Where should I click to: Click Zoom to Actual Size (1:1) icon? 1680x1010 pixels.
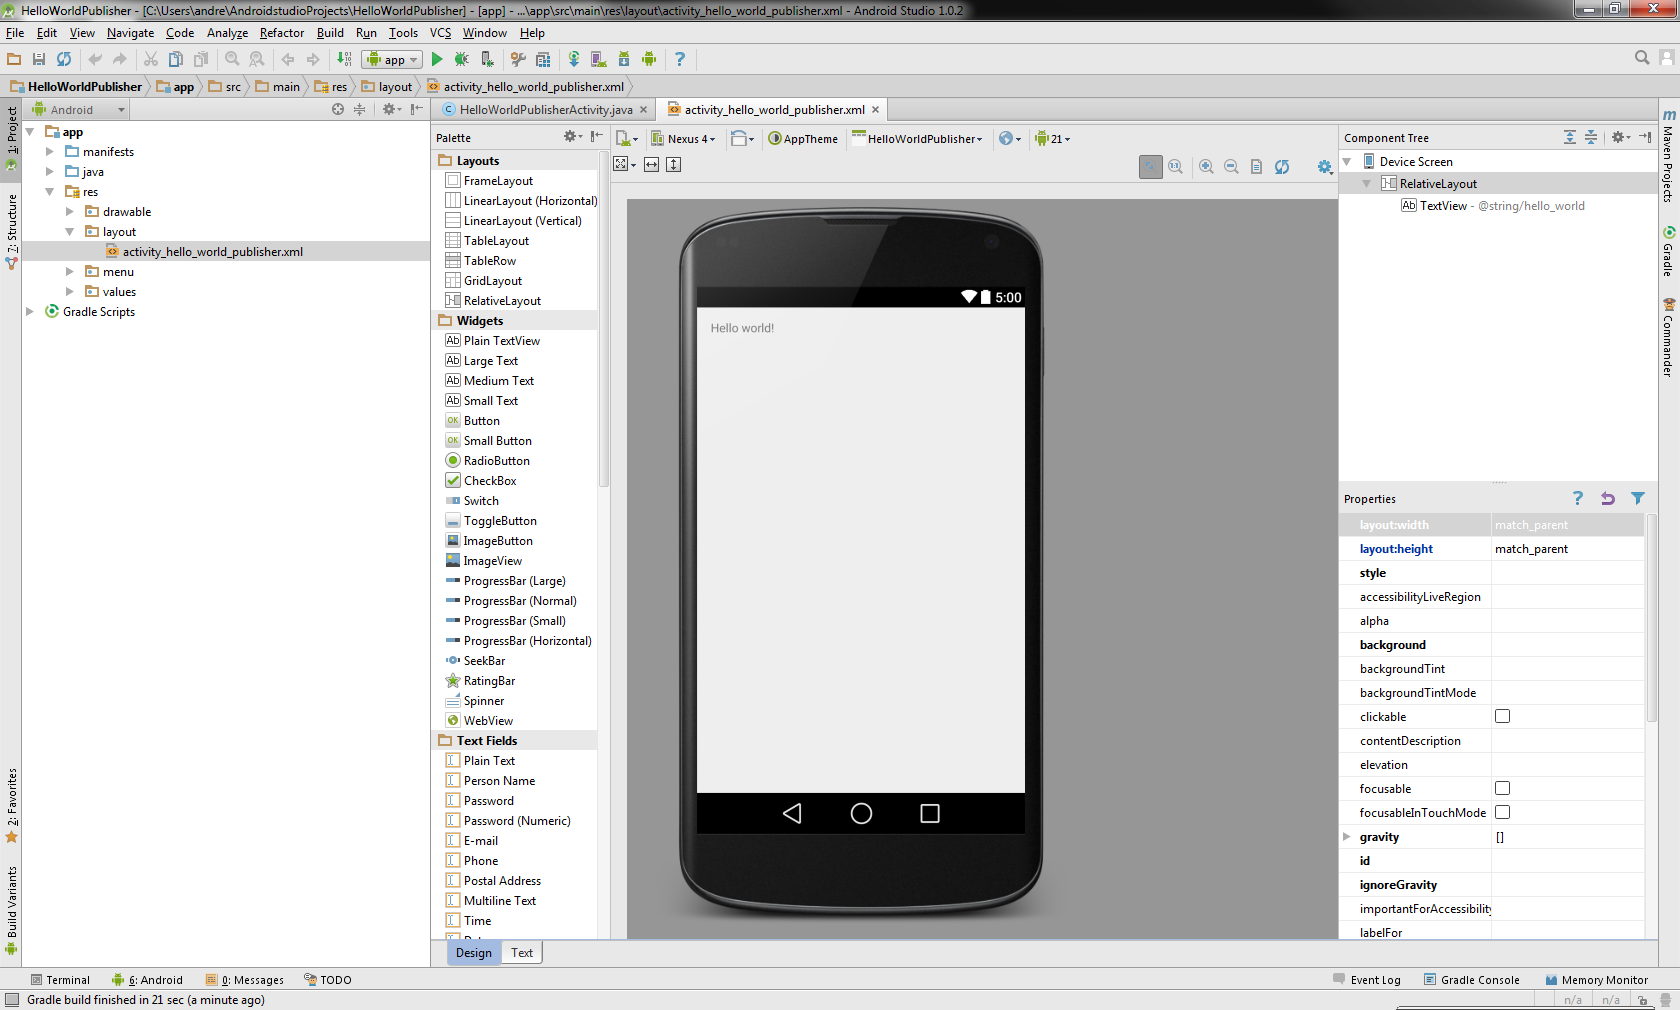pos(1176,167)
